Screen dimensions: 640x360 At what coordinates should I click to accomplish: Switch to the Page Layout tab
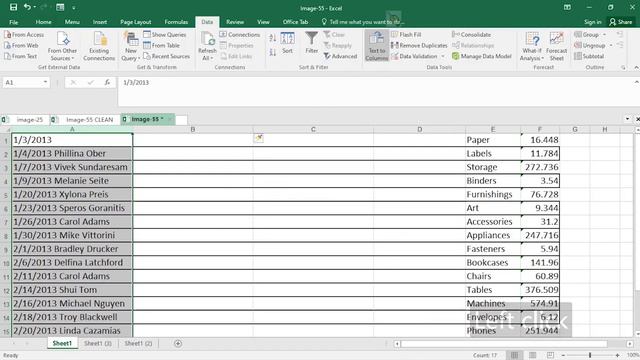click(136, 22)
